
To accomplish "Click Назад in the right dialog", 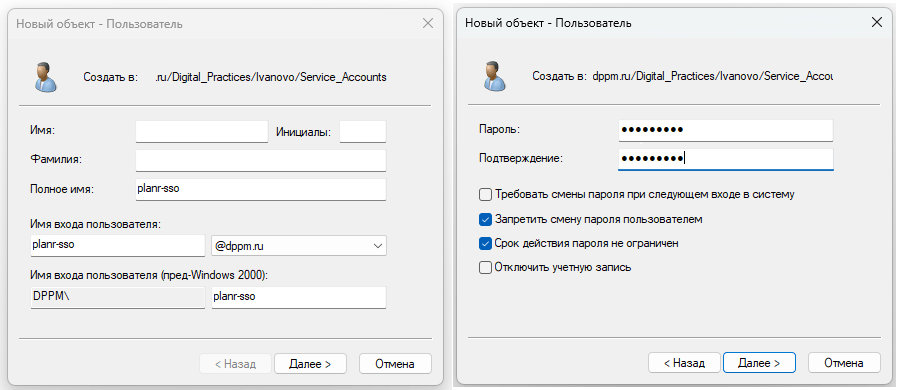I will click(684, 363).
